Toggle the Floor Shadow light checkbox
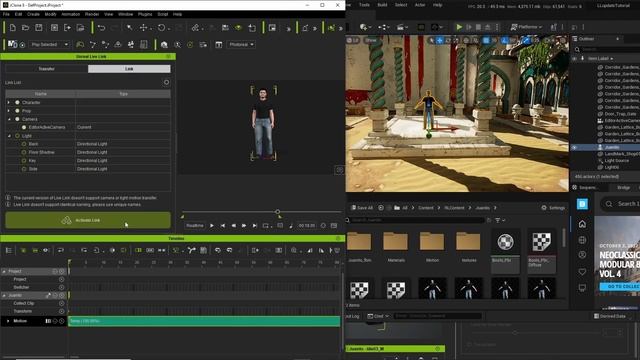 (24, 152)
